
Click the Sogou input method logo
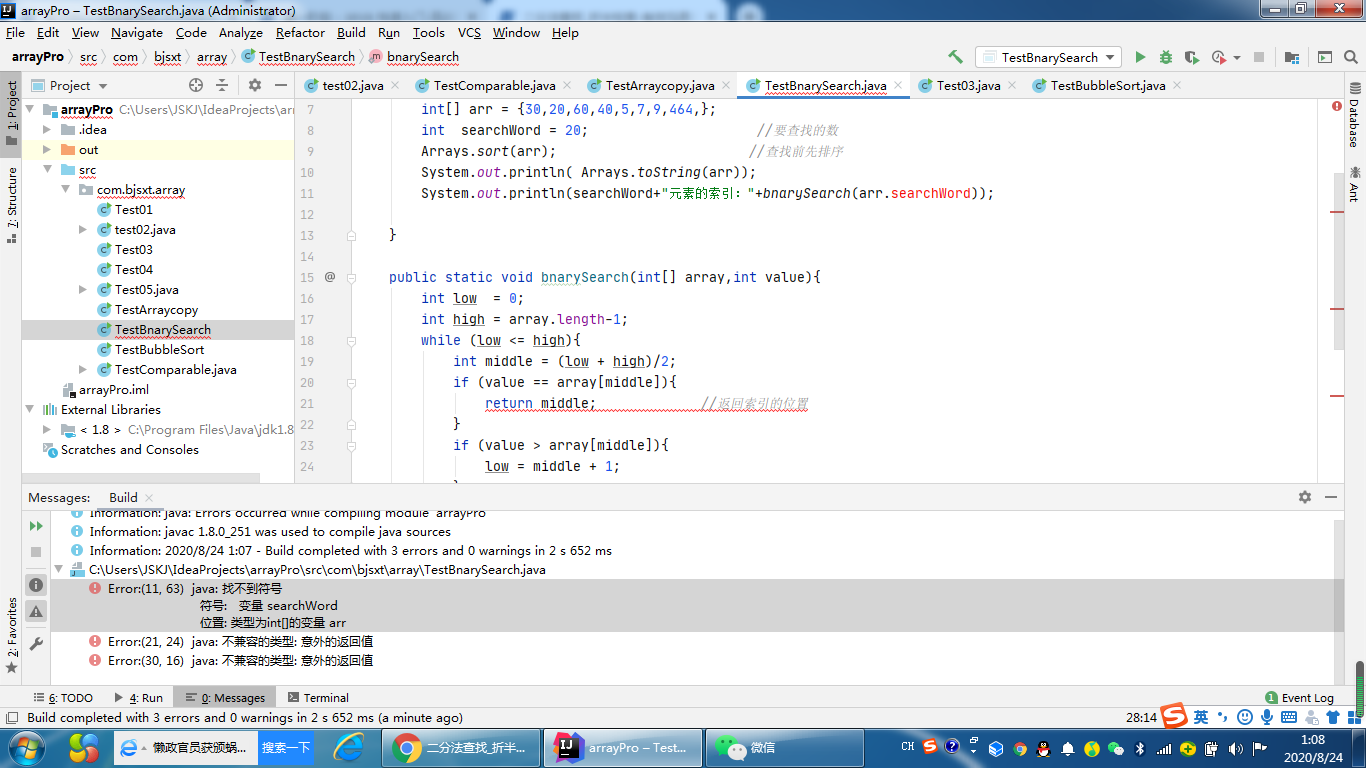[1175, 716]
